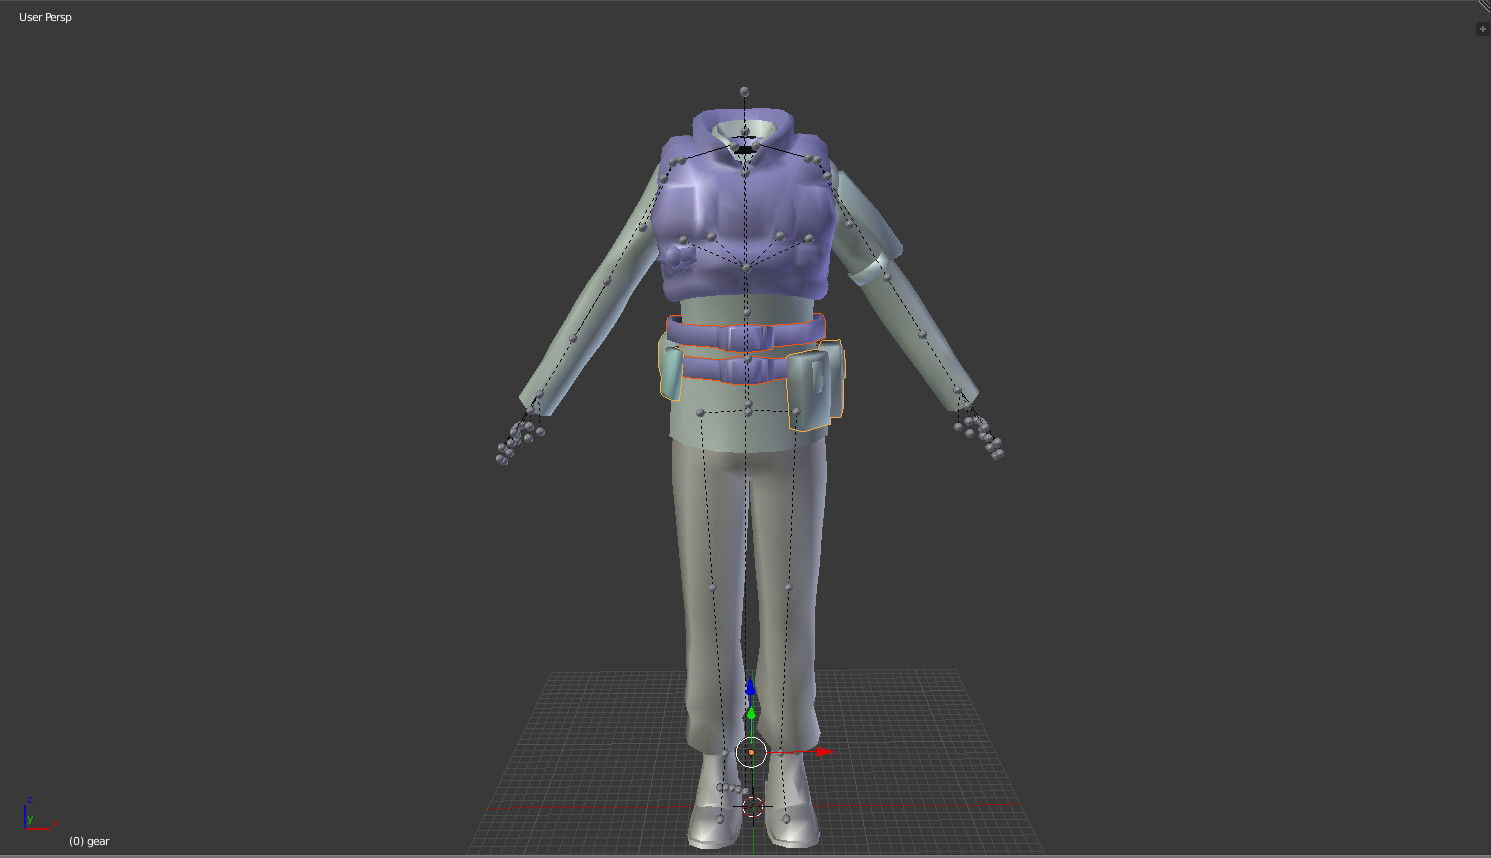
Task: Click the Z label on the axis mini-gizmo
Action: point(30,799)
